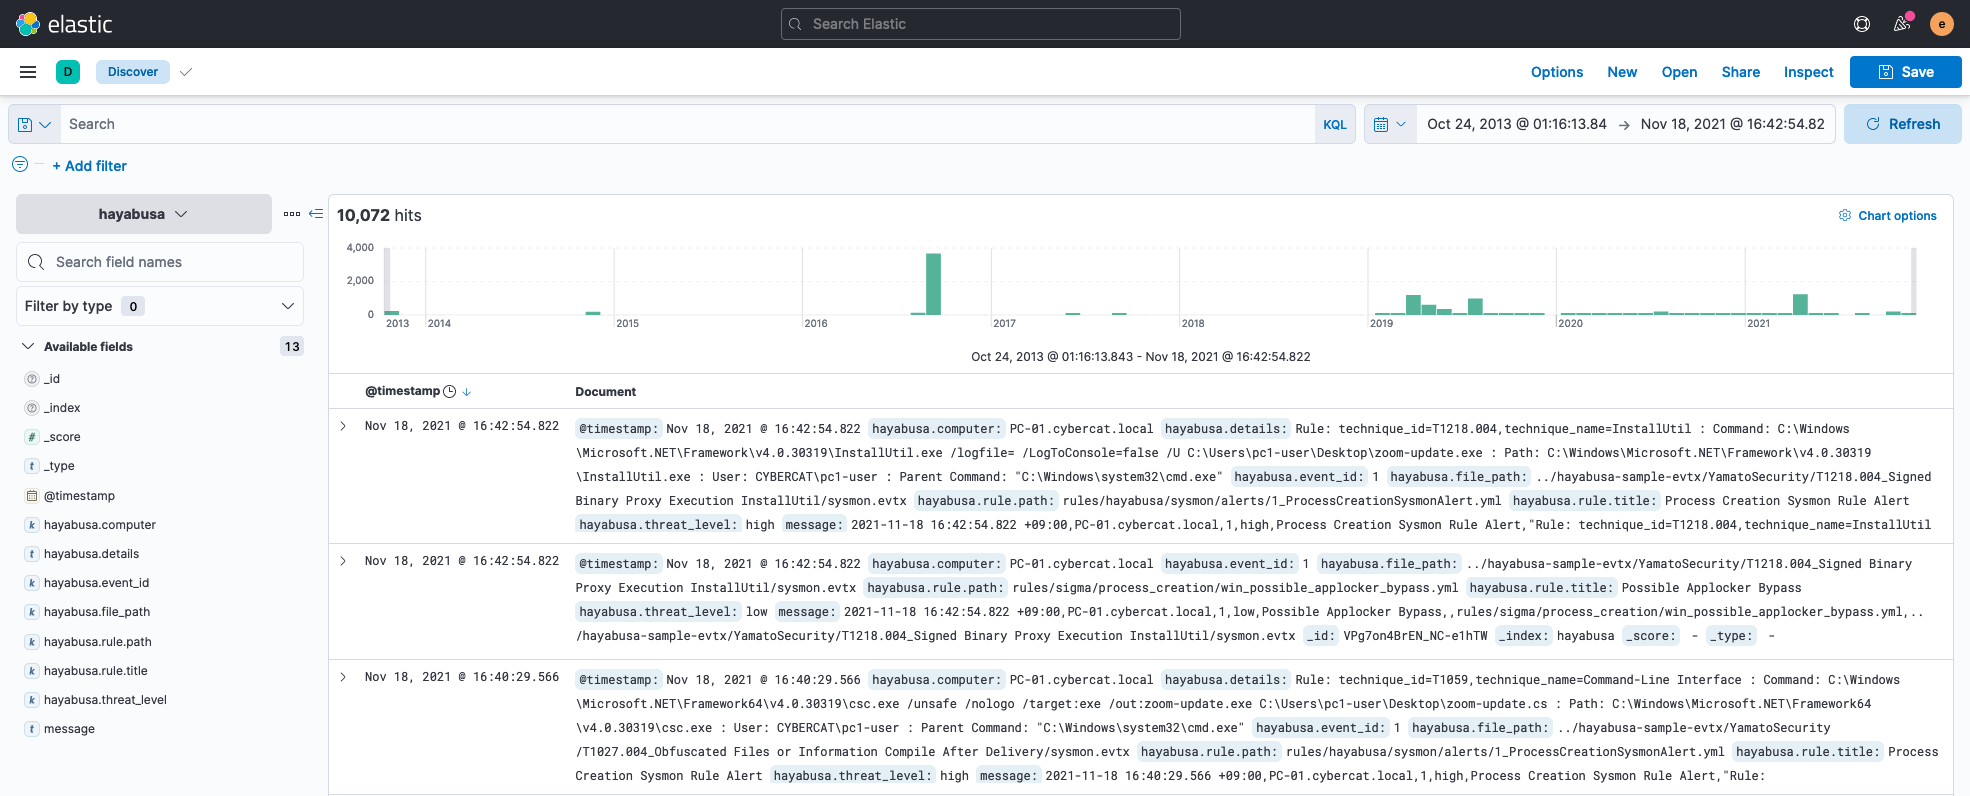
Task: Select the message field
Action: [69, 729]
